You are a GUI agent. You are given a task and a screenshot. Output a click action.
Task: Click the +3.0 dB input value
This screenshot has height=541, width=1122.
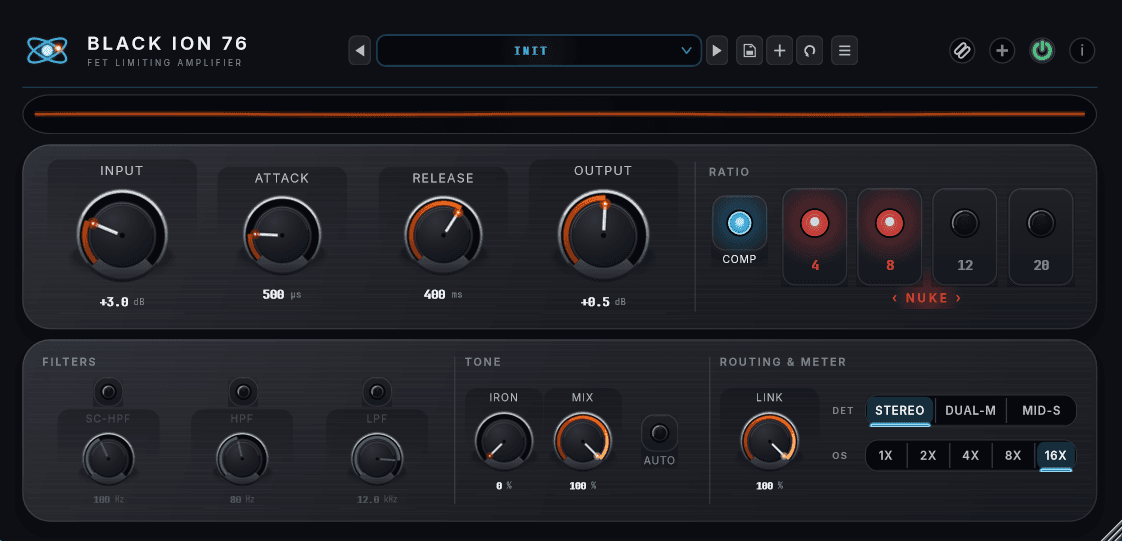[122, 302]
